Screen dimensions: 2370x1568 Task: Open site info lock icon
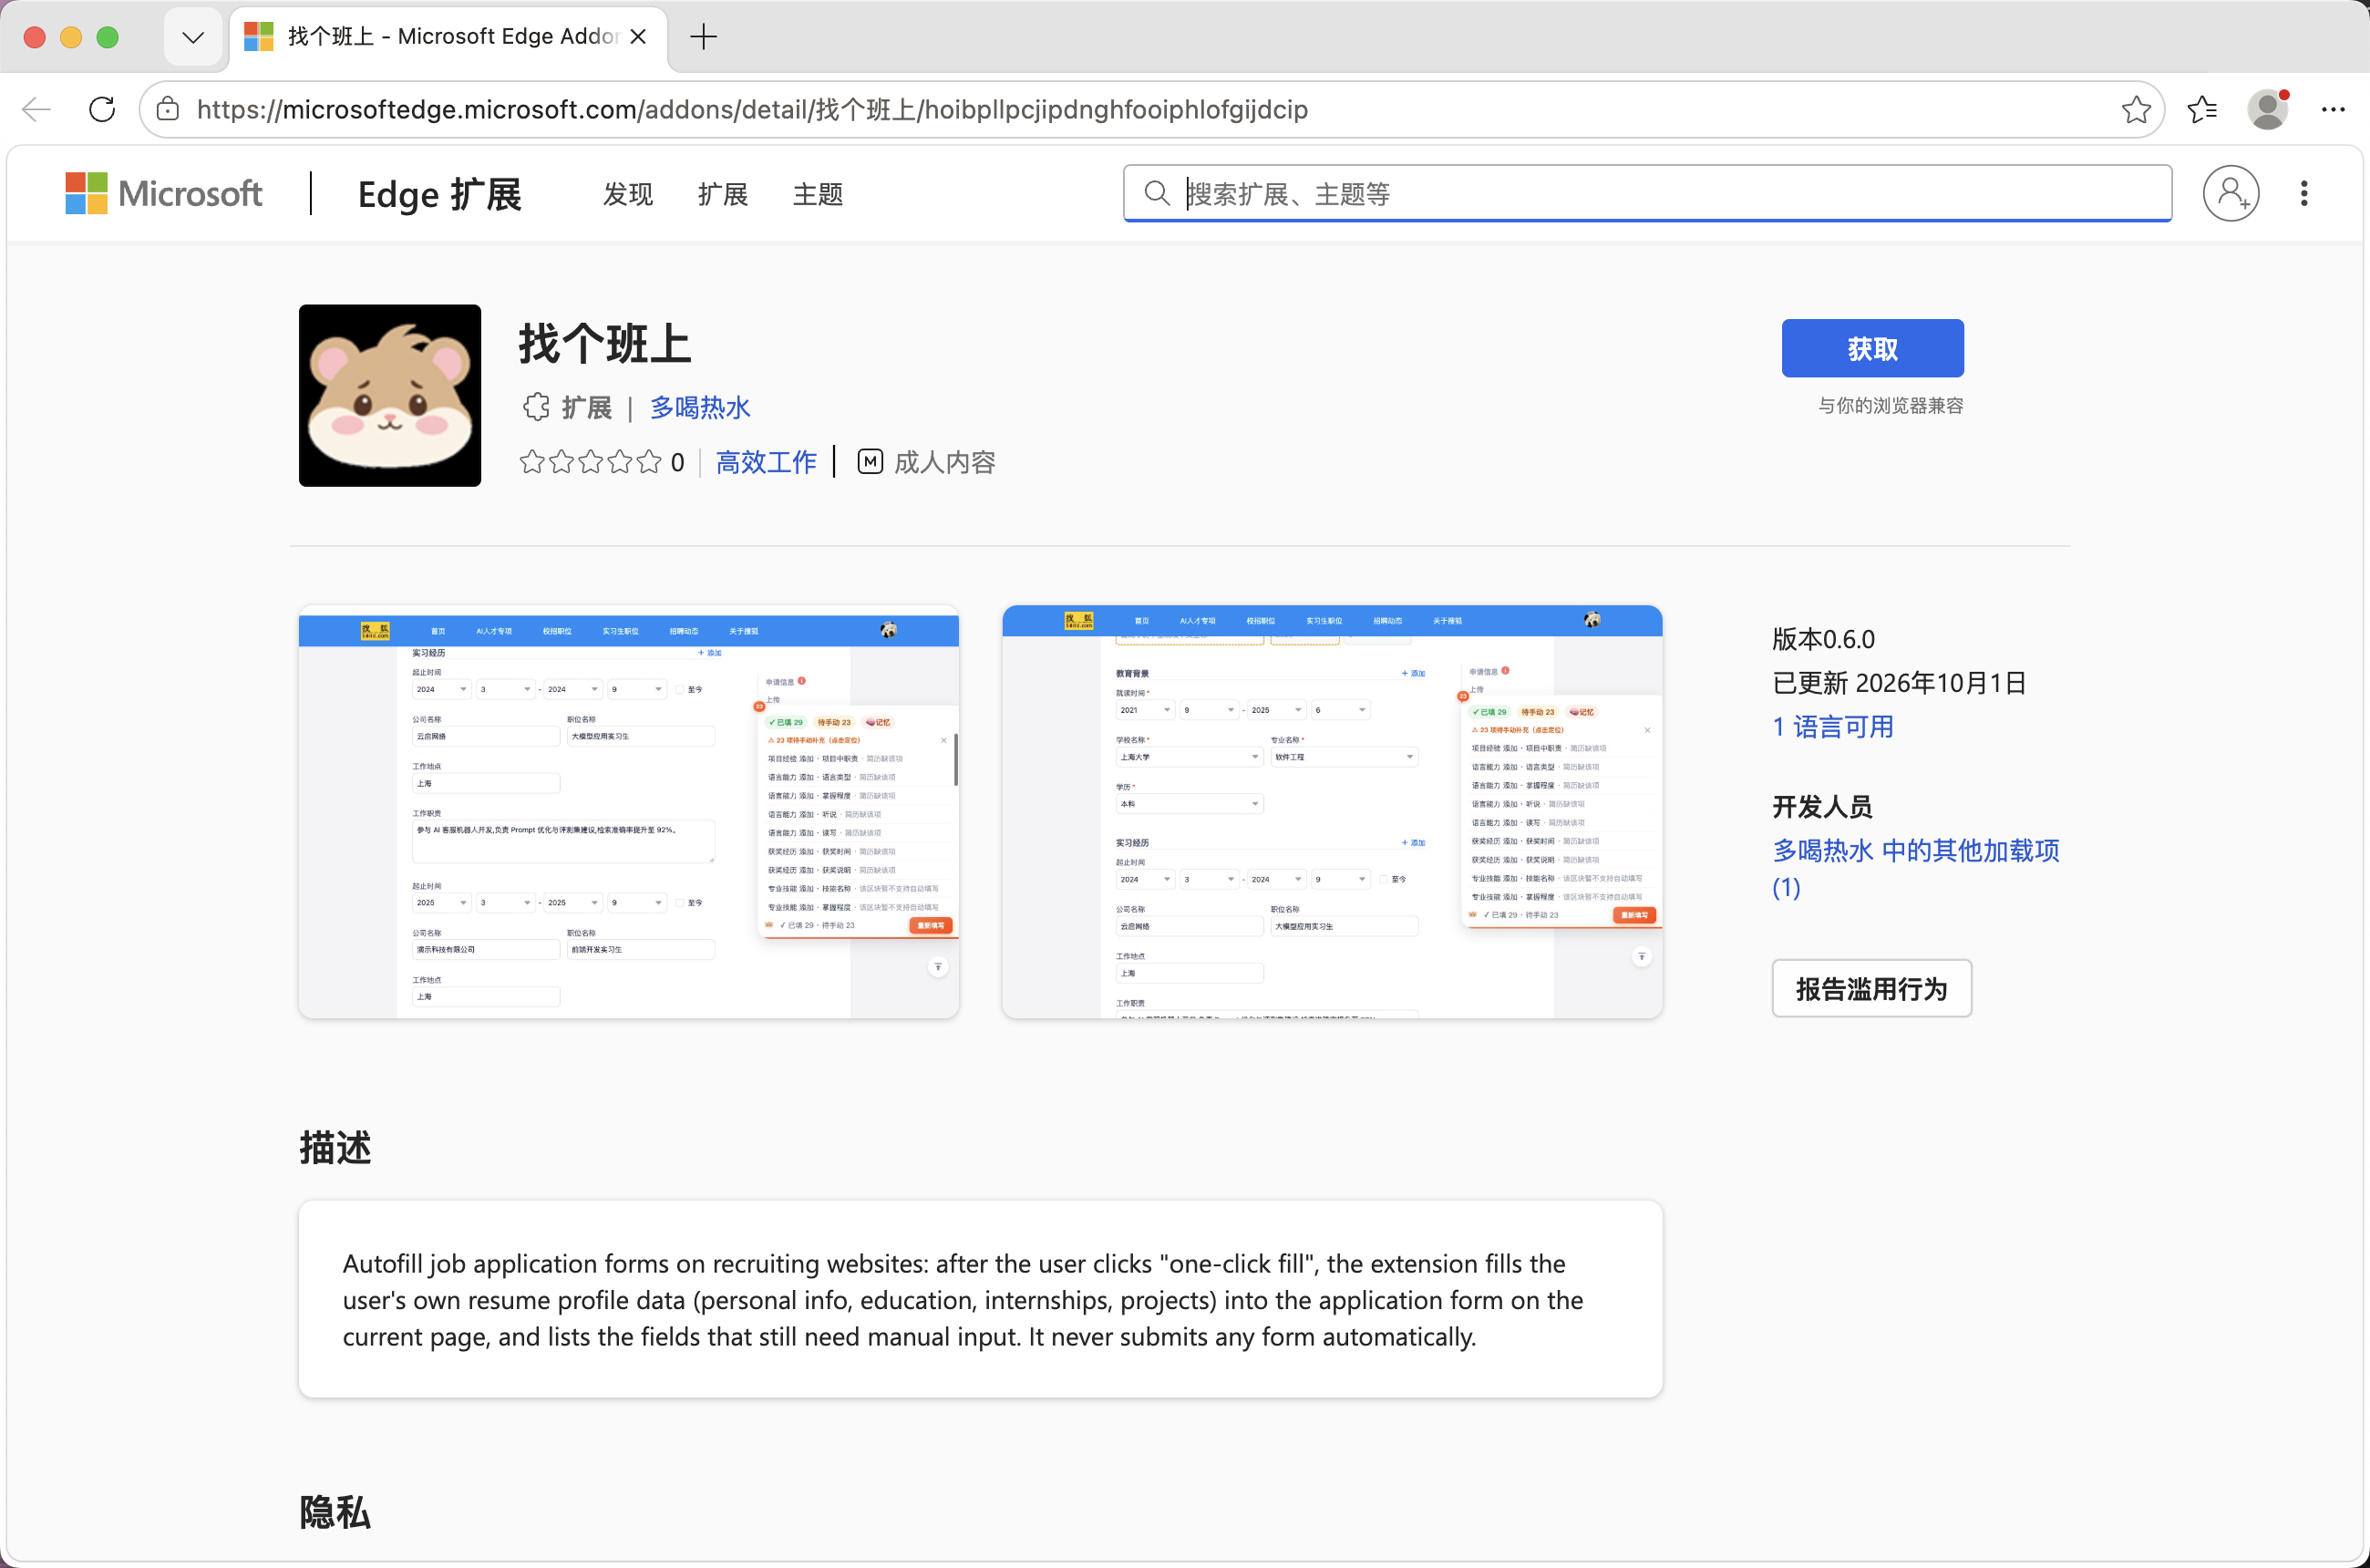(x=168, y=109)
